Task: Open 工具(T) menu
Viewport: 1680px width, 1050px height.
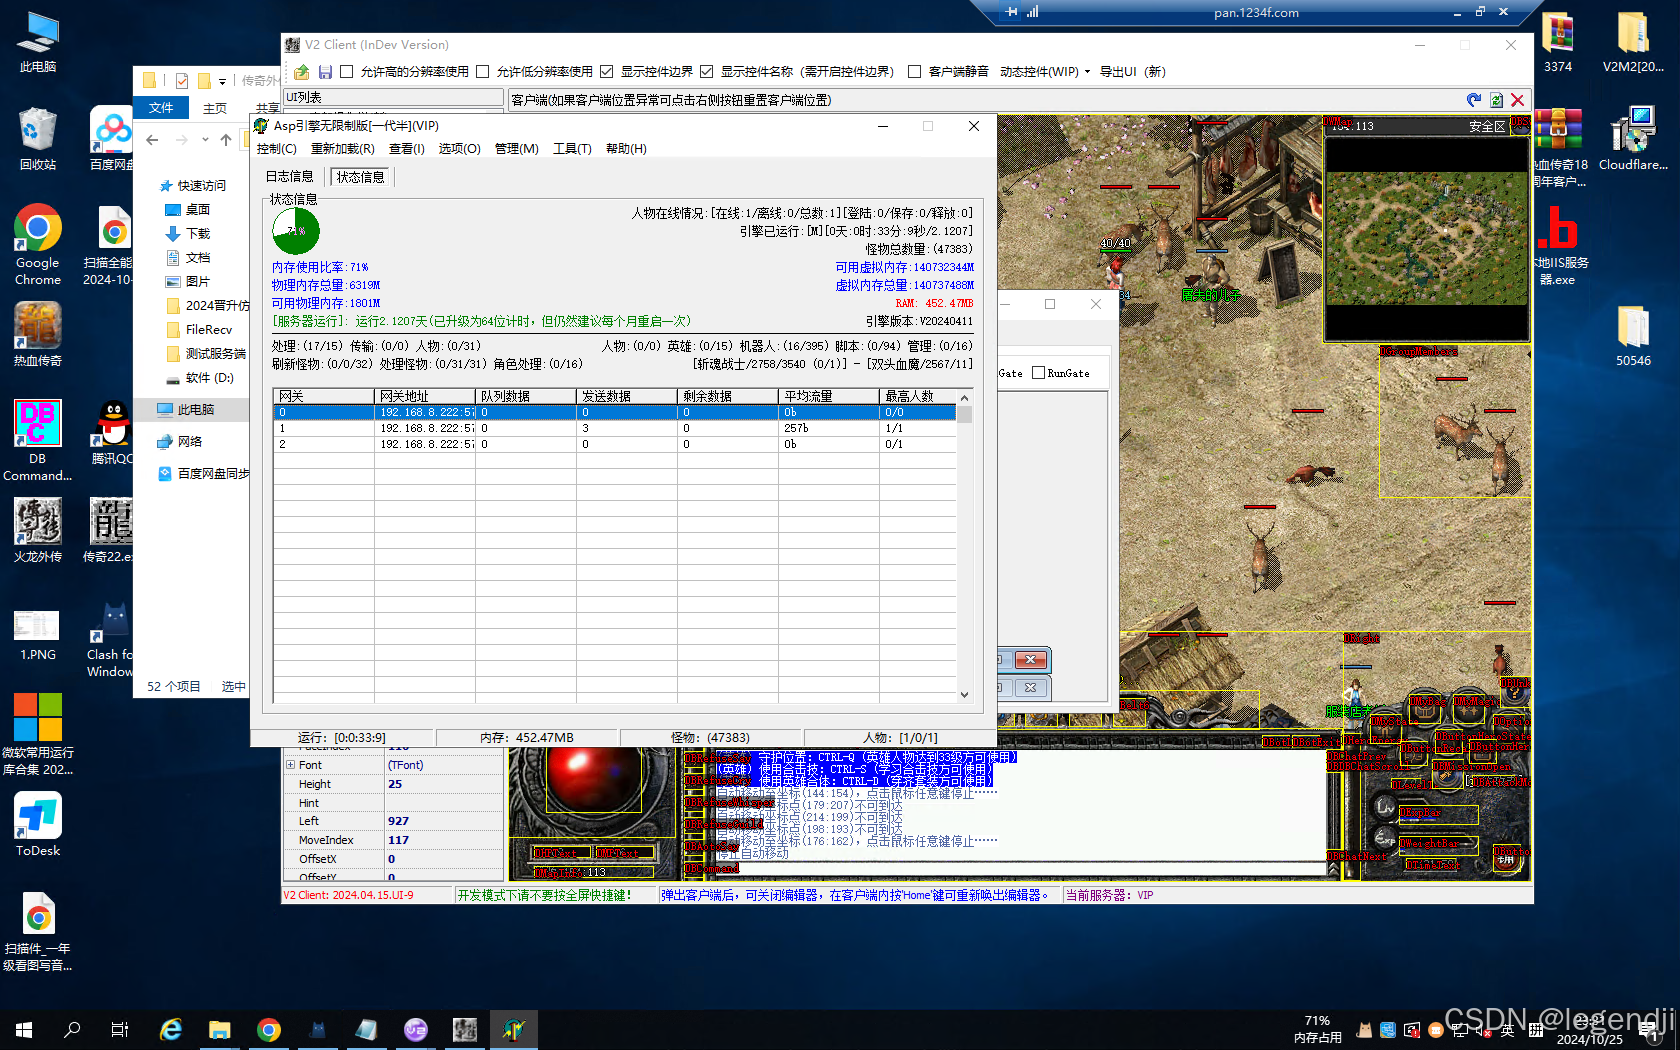Action: 572,149
